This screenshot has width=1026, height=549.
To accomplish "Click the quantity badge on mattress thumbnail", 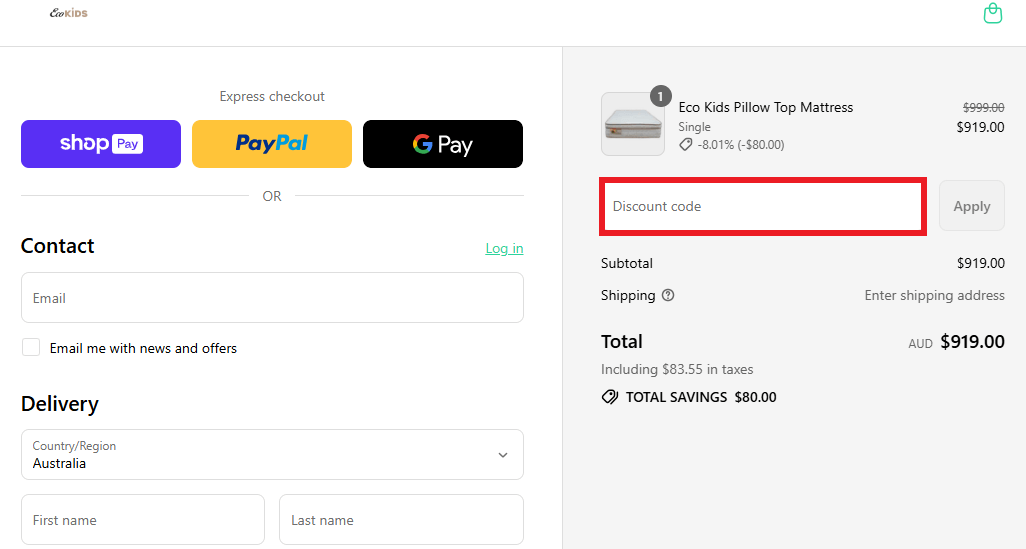I will pos(661,96).
